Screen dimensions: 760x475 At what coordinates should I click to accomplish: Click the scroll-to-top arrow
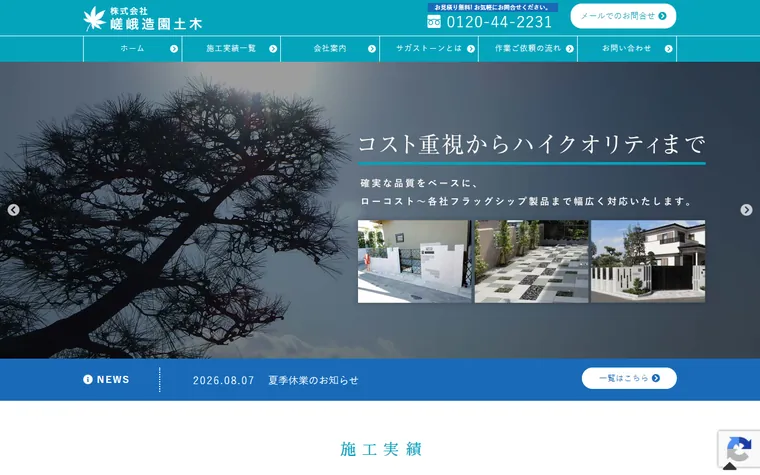729,466
